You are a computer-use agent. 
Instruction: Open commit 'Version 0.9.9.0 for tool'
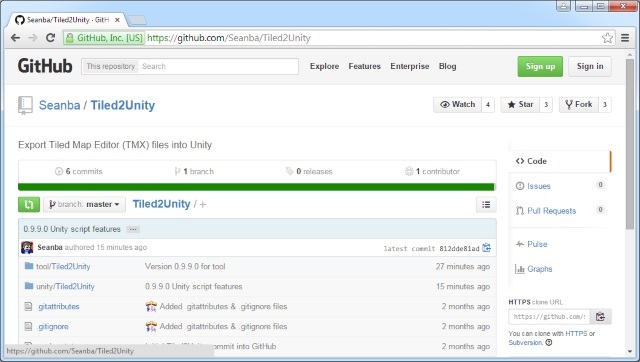[185, 267]
